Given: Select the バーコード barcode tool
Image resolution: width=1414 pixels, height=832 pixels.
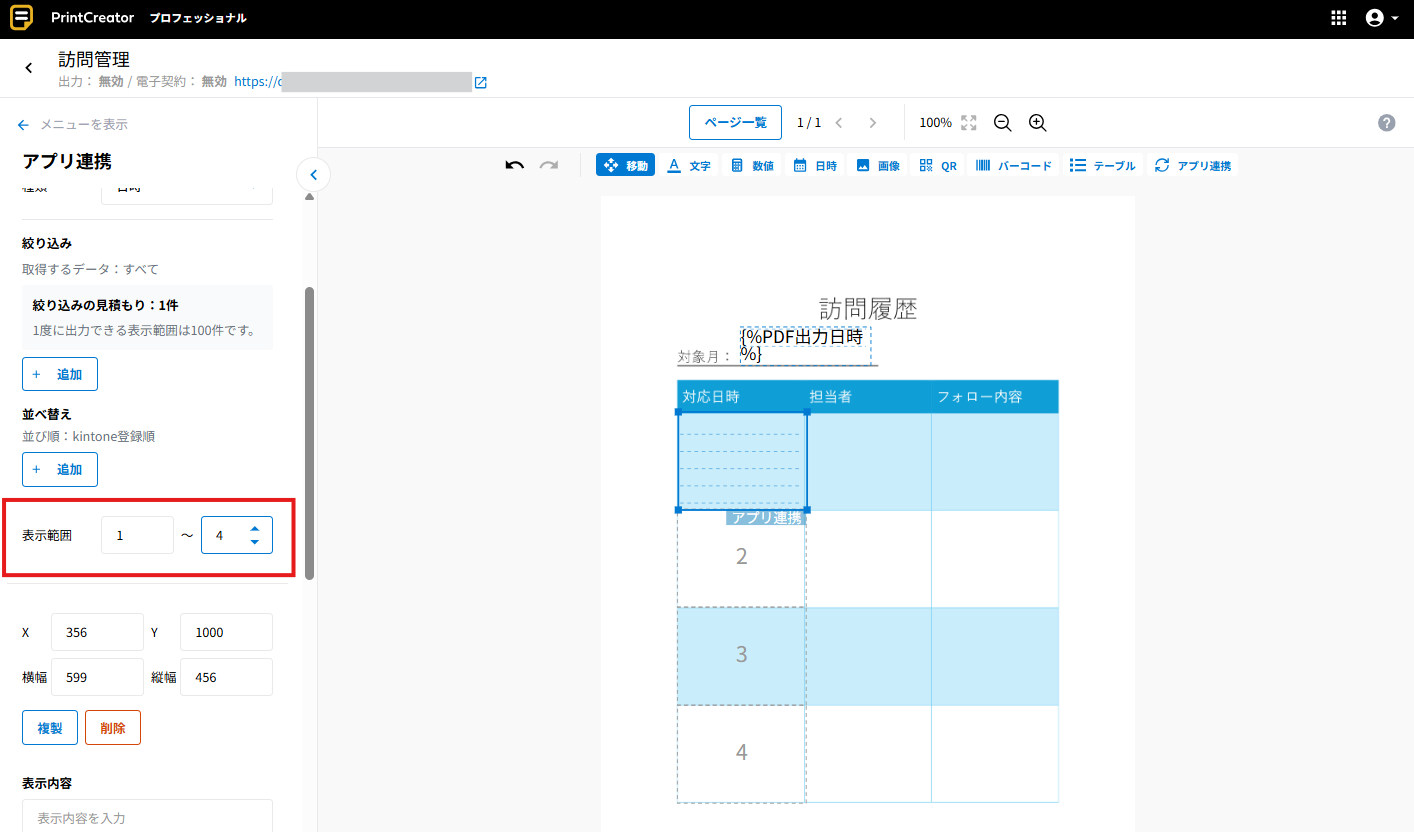Looking at the screenshot, I should click(x=1014, y=165).
